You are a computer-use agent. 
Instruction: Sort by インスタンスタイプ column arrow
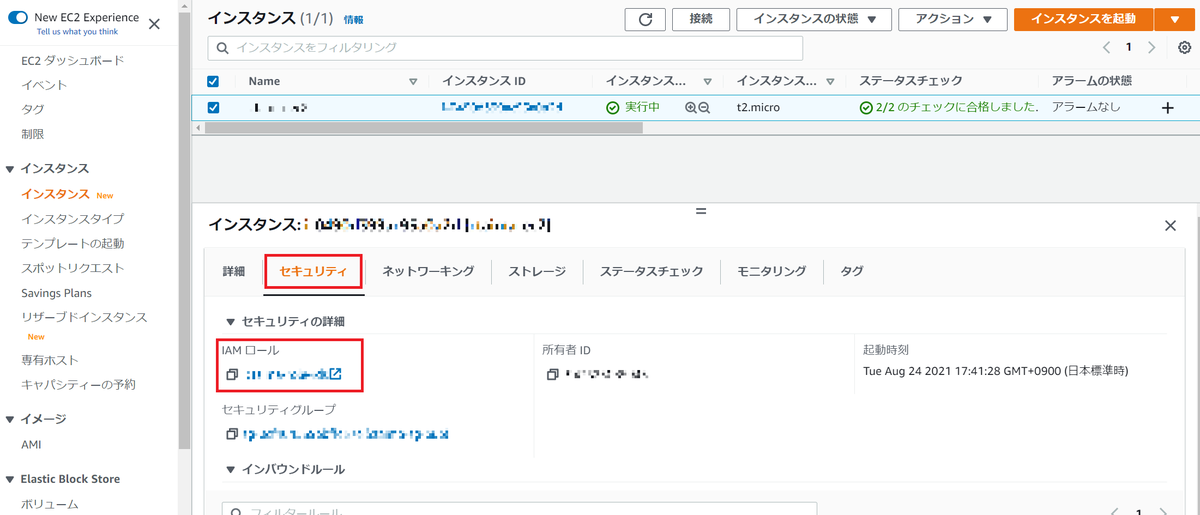click(831, 81)
